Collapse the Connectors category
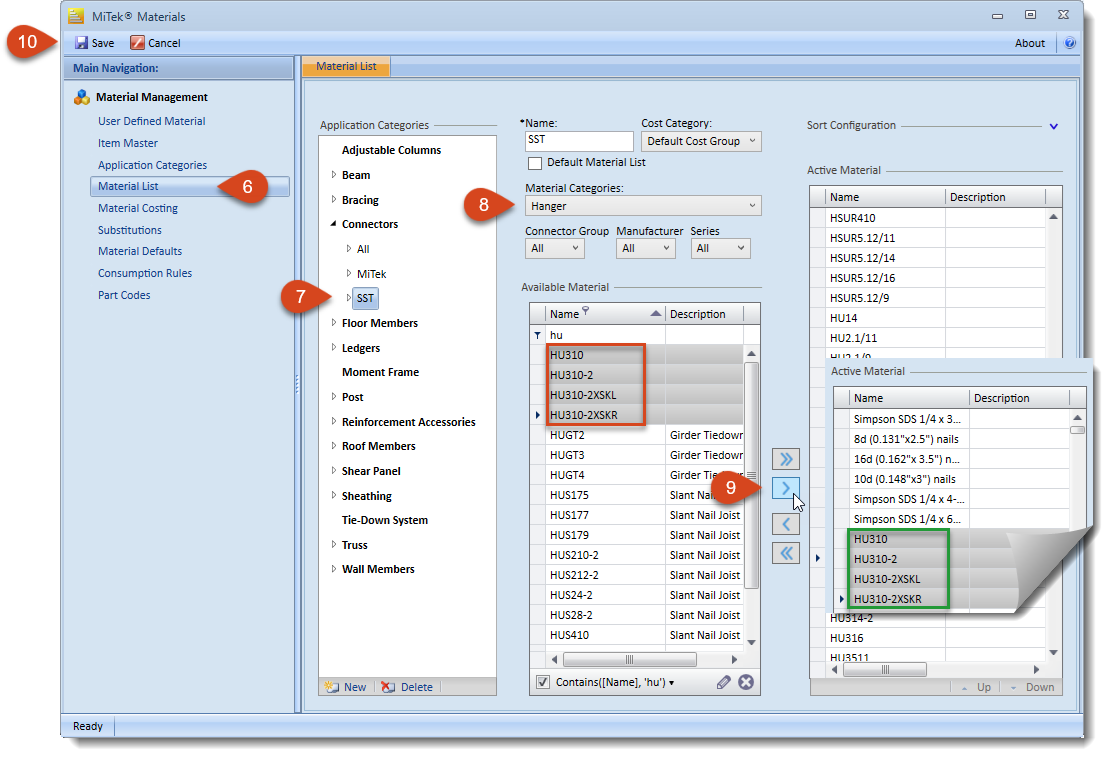The height and width of the screenshot is (758, 1108). pyautogui.click(x=334, y=224)
